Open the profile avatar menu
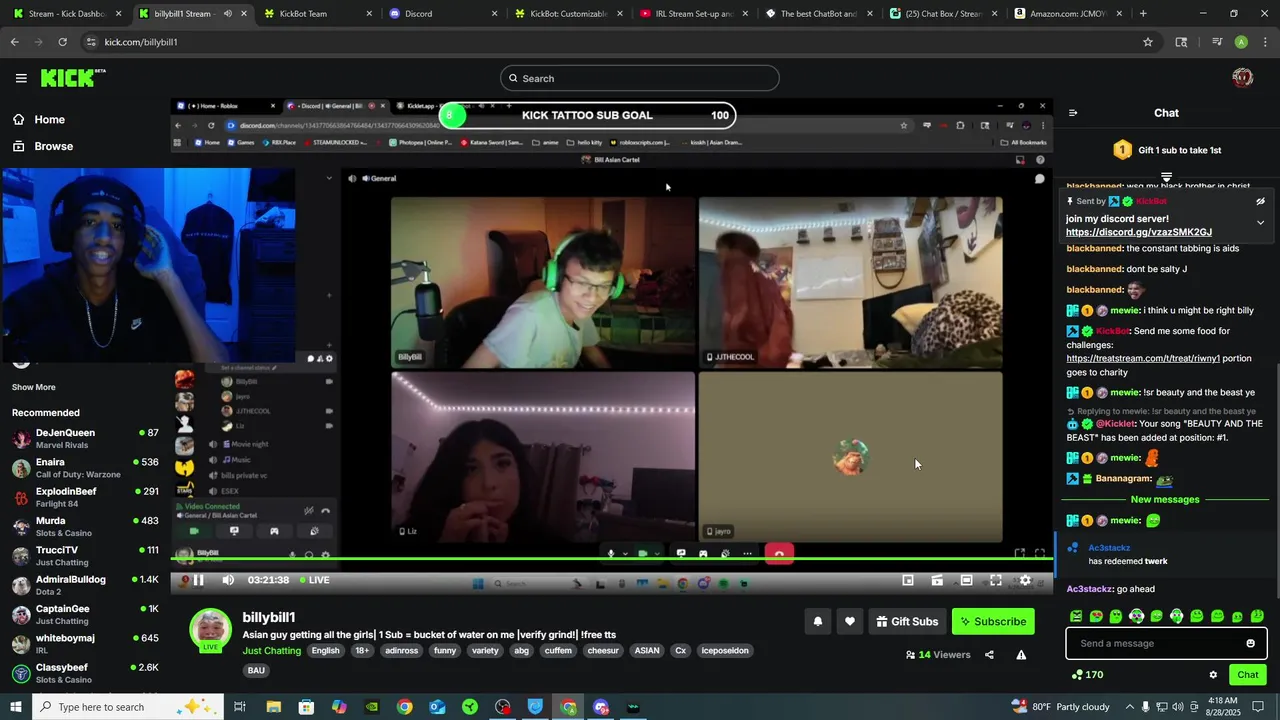 pyautogui.click(x=1242, y=78)
